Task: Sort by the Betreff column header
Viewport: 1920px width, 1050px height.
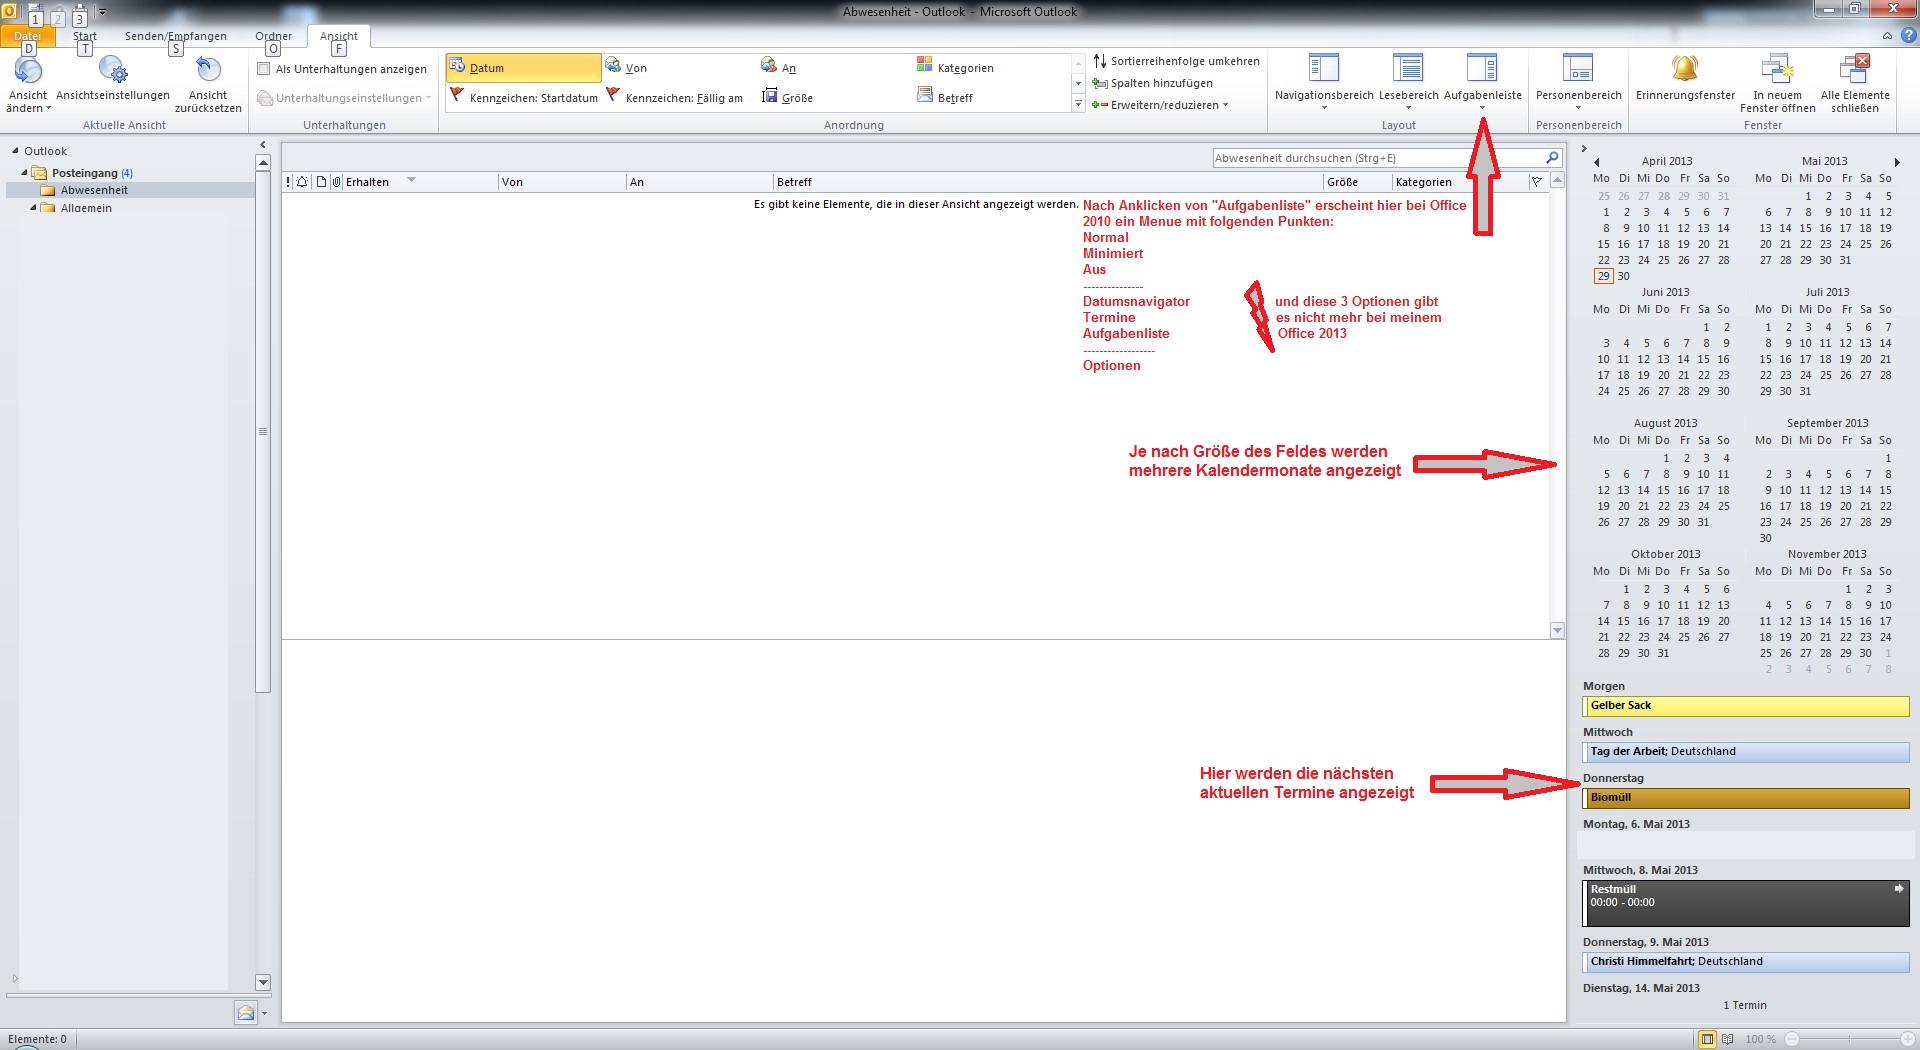Action: [1048, 182]
